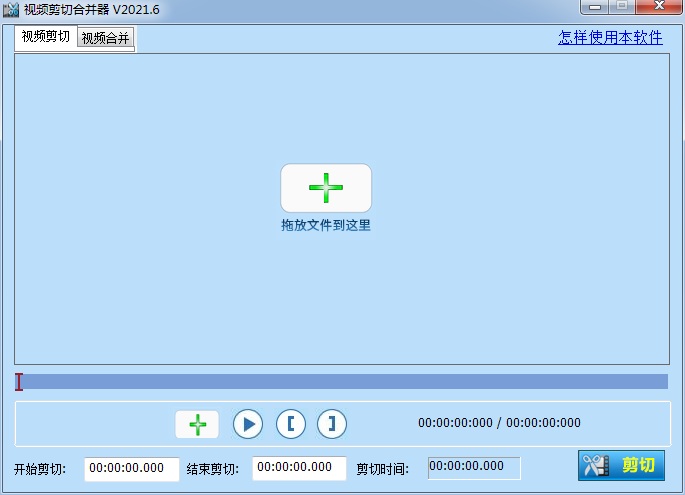Set cut end with right bracket button
The width and height of the screenshot is (685, 495).
point(332,424)
